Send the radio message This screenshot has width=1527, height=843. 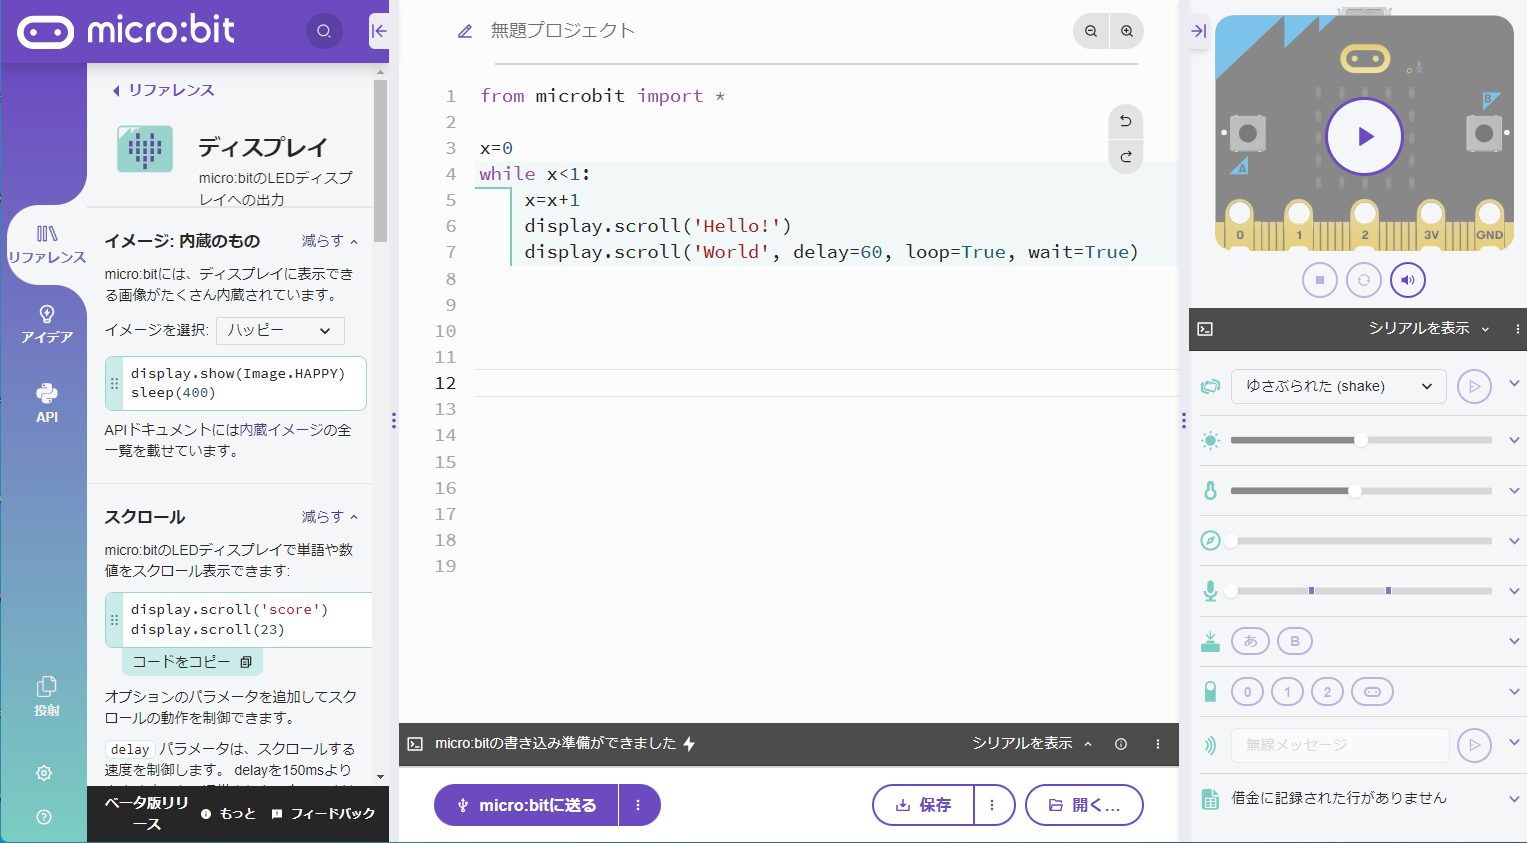[1474, 745]
